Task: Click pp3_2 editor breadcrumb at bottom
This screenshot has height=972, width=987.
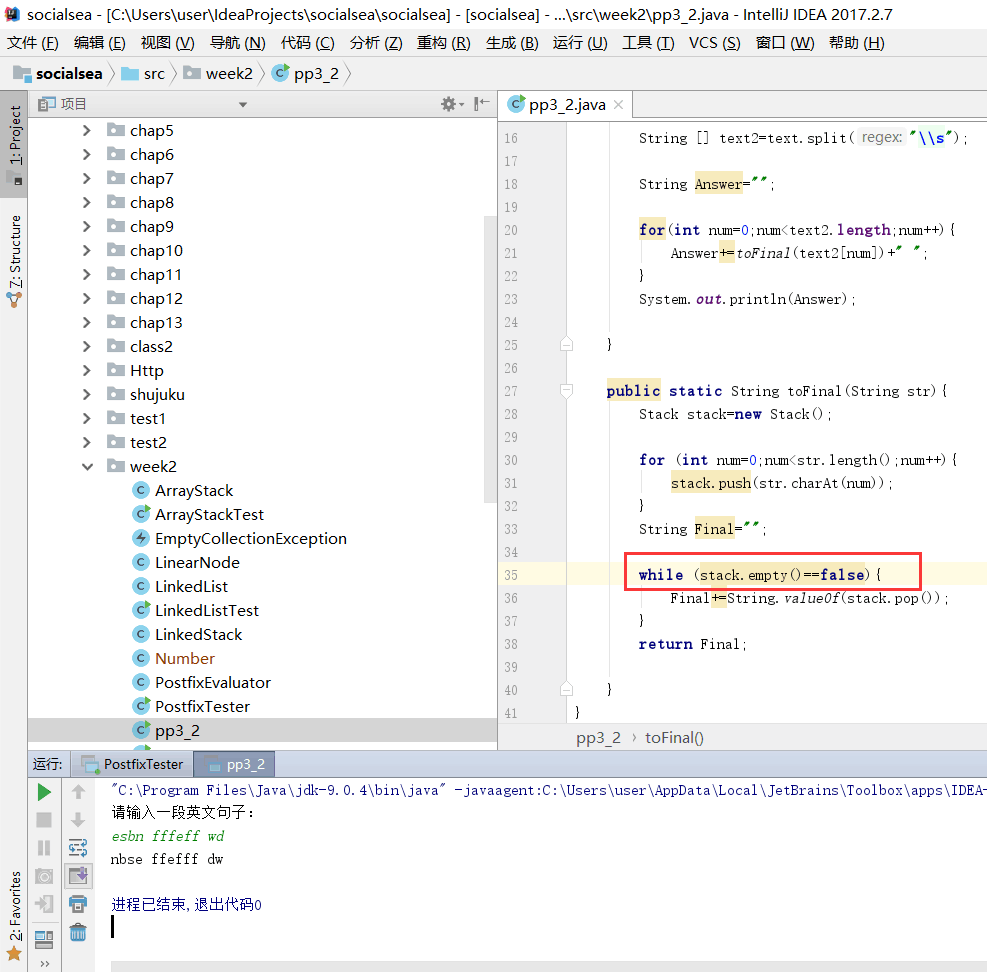Action: click(x=598, y=737)
